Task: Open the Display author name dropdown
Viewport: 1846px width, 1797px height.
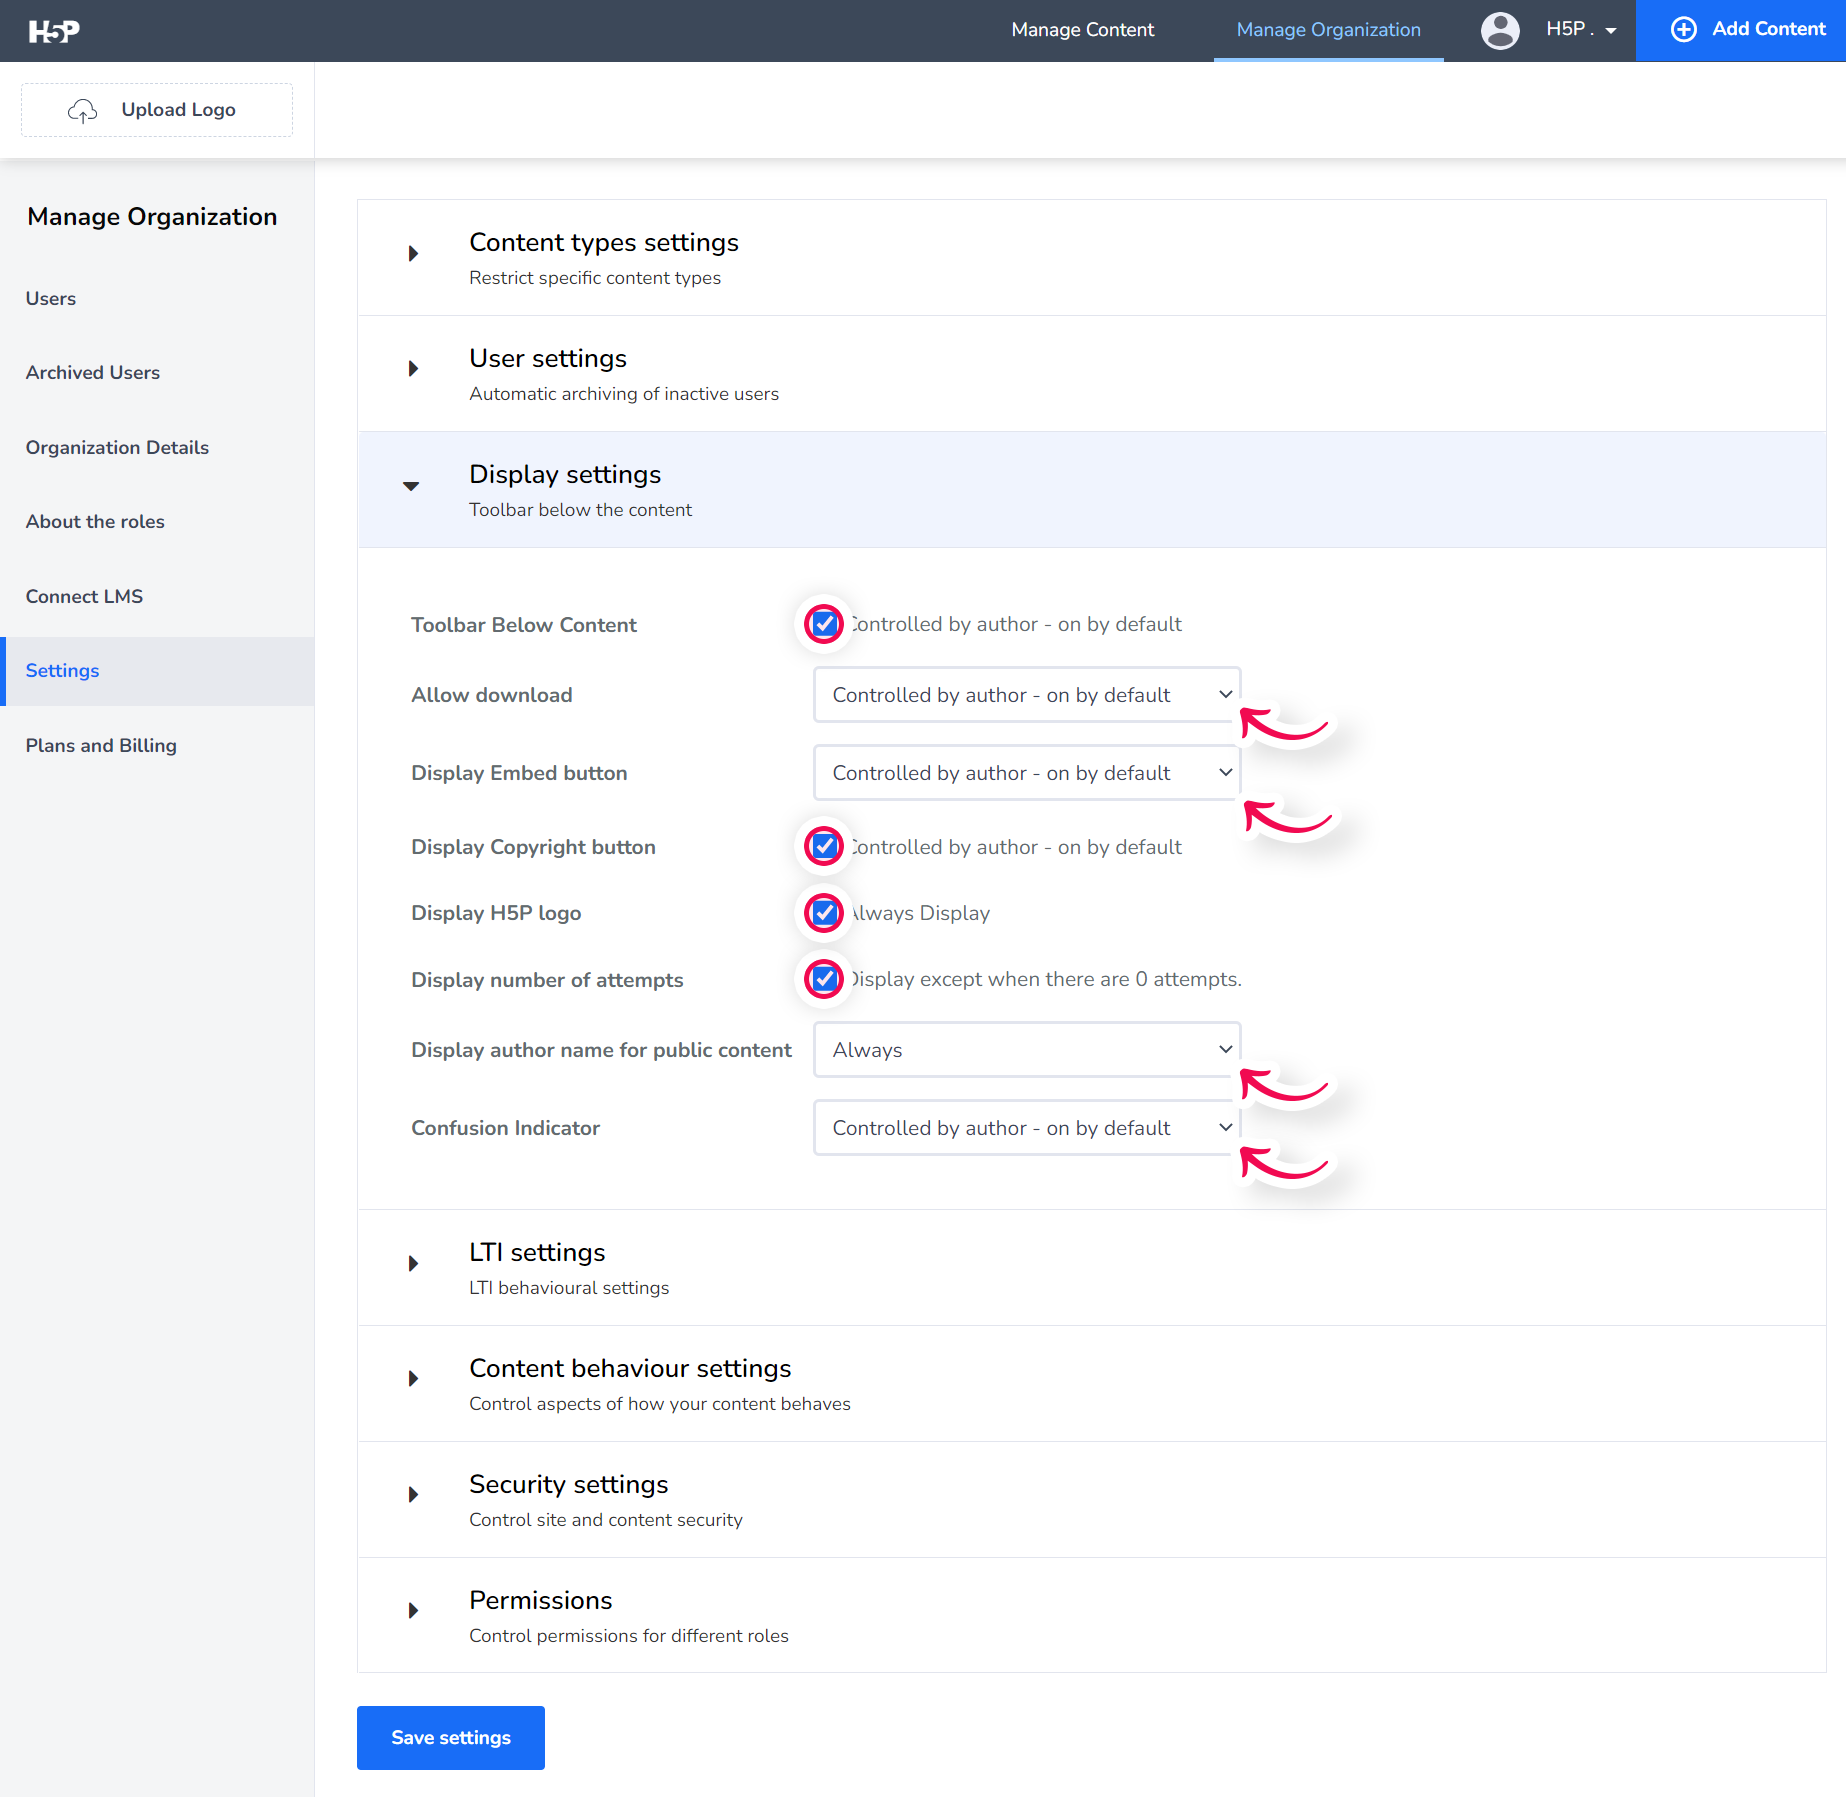Action: (x=1025, y=1049)
